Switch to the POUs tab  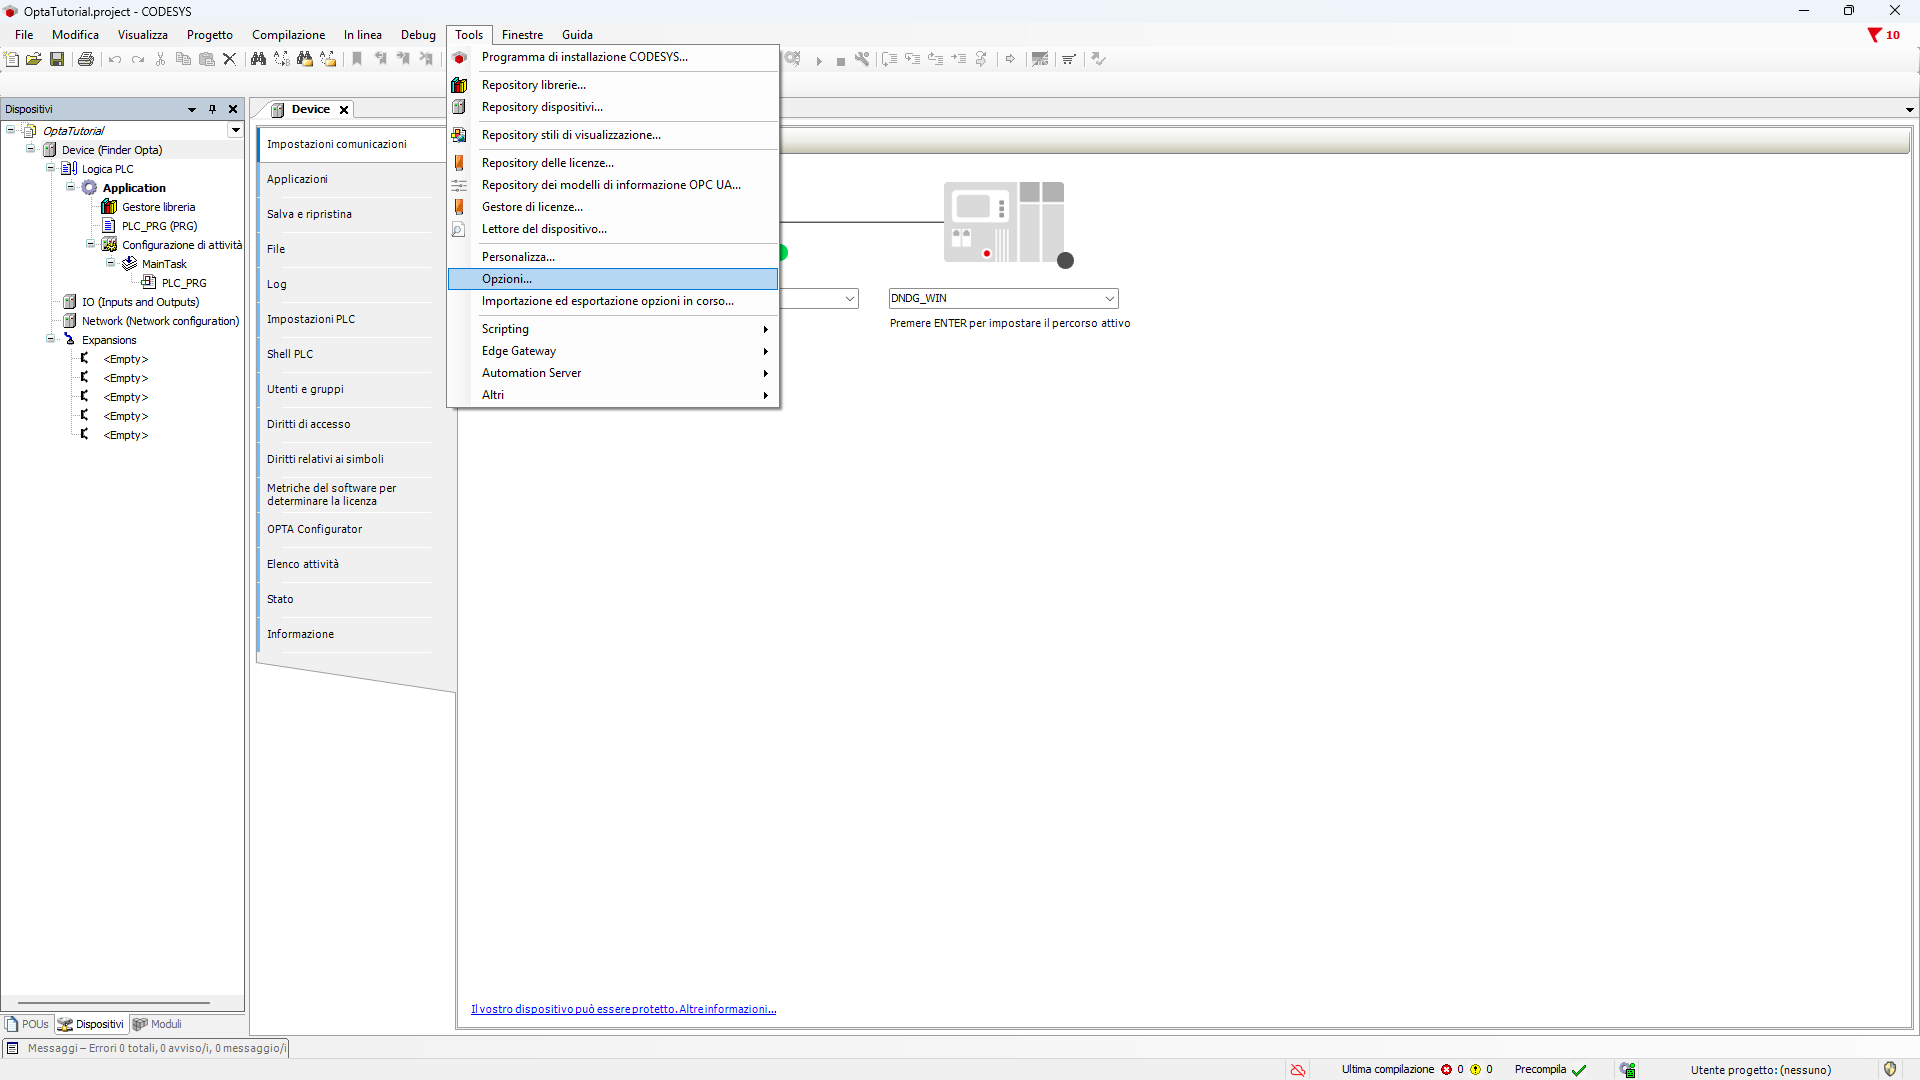click(28, 1024)
